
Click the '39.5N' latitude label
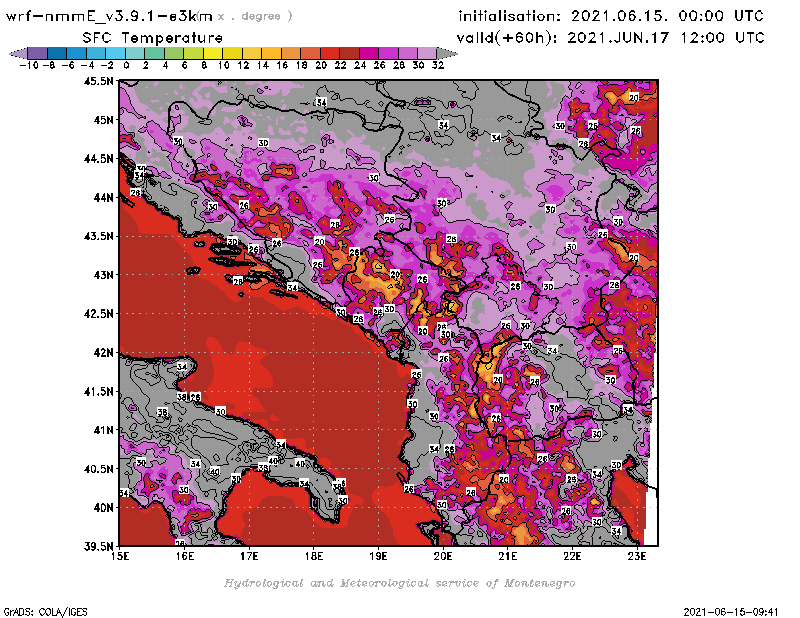coord(98,546)
